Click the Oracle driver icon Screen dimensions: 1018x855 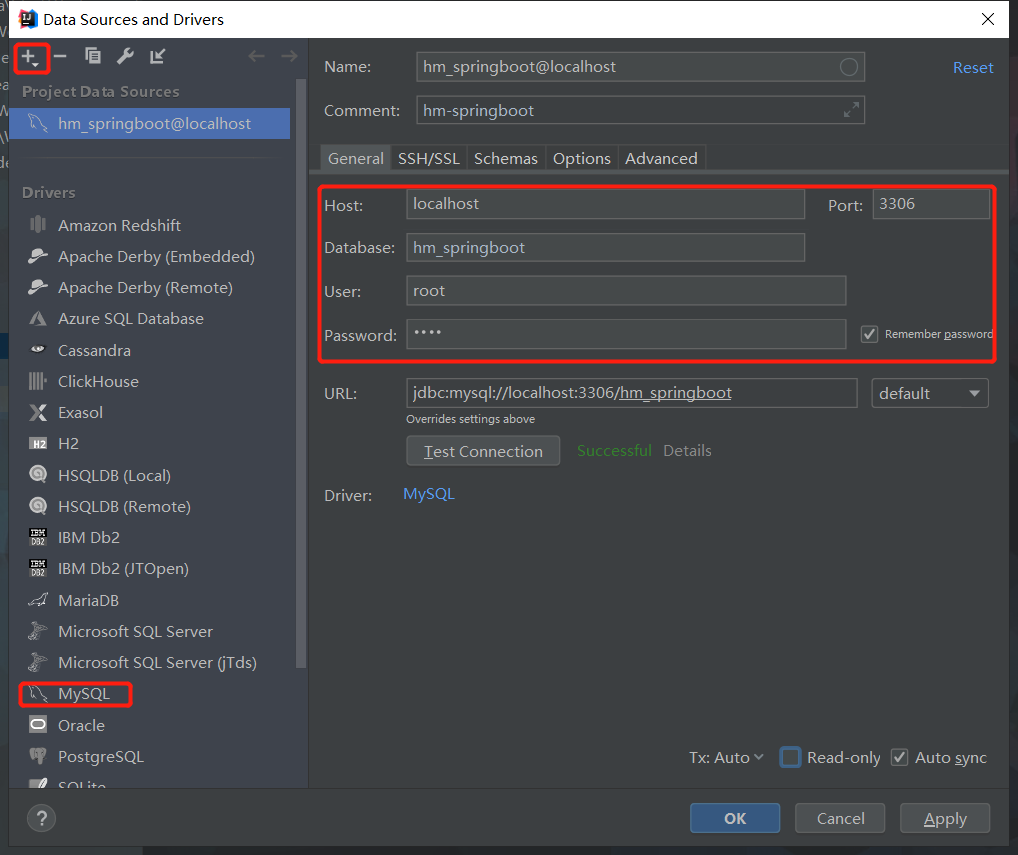tap(38, 725)
